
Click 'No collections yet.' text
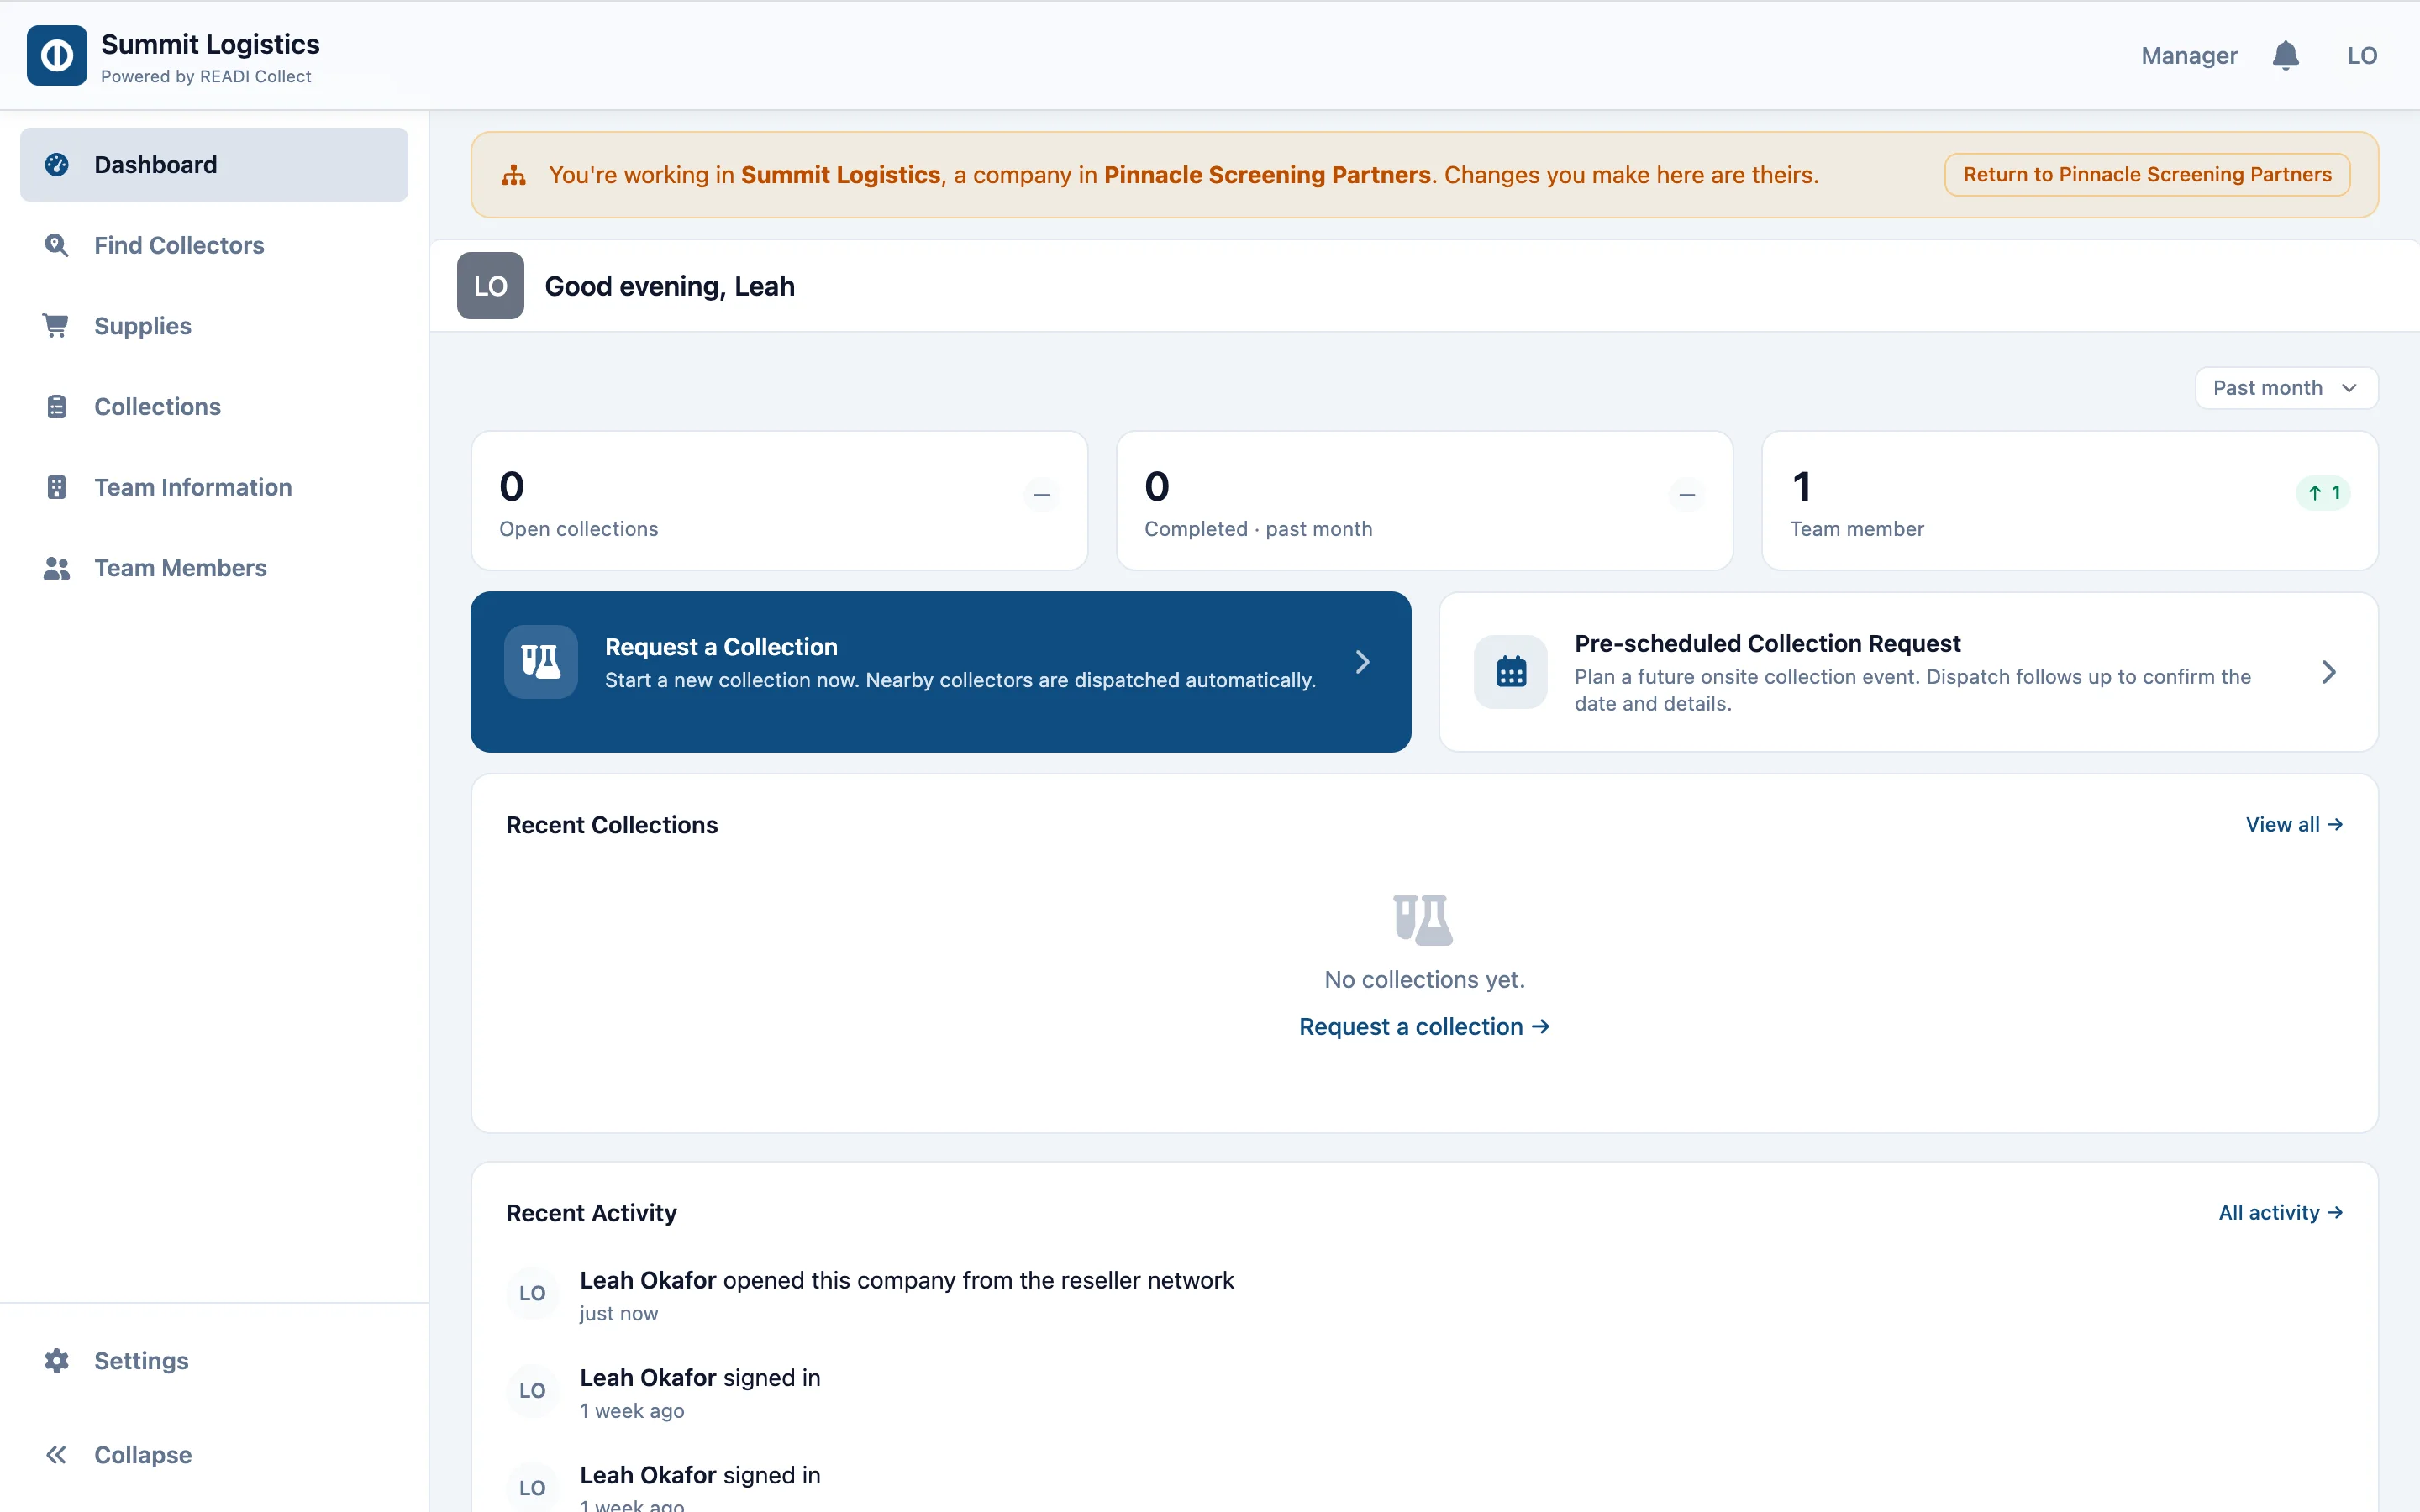[1424, 979]
